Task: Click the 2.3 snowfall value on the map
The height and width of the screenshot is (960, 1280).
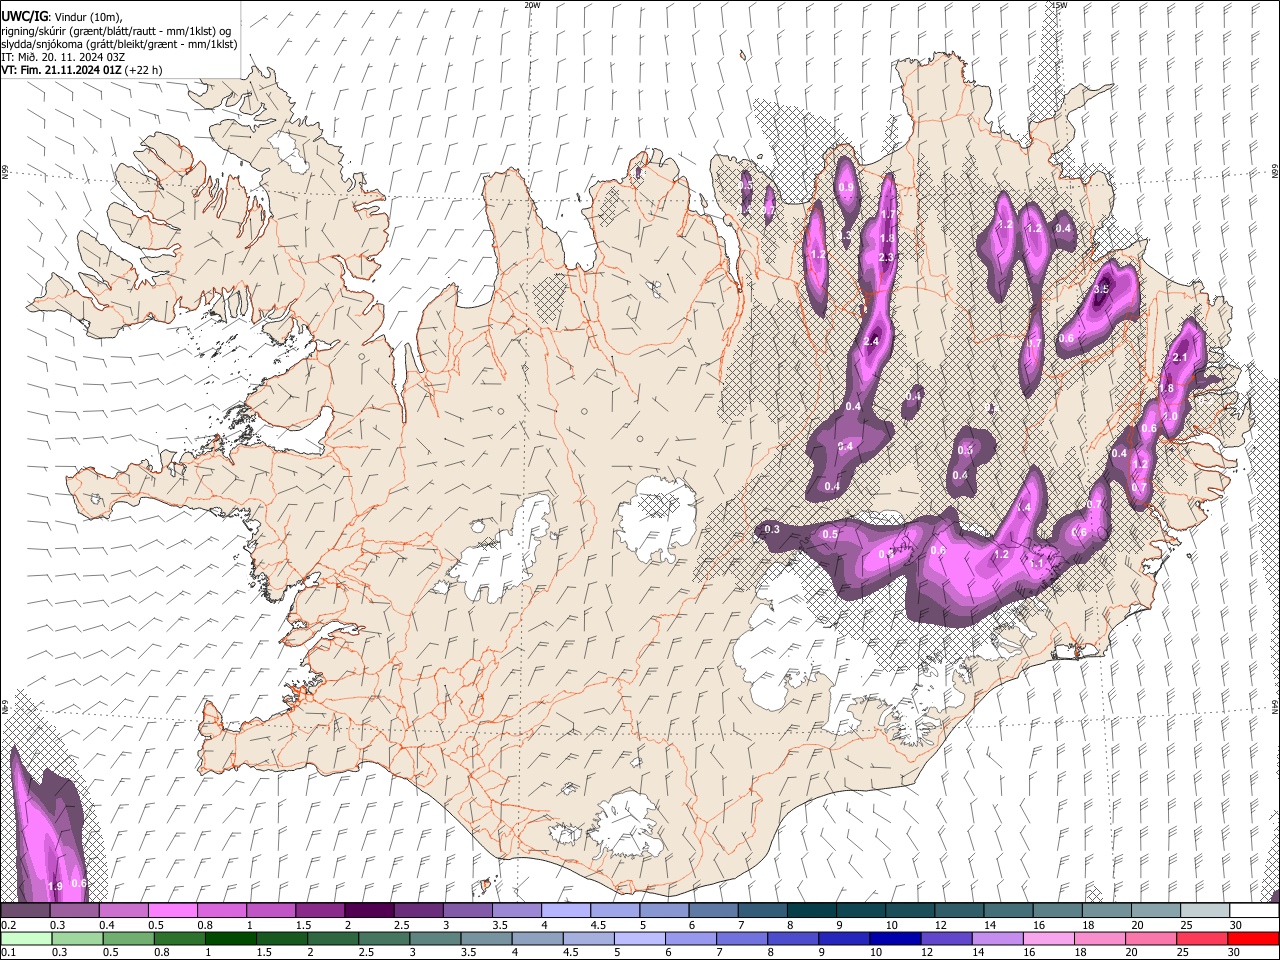Action: tap(885, 258)
